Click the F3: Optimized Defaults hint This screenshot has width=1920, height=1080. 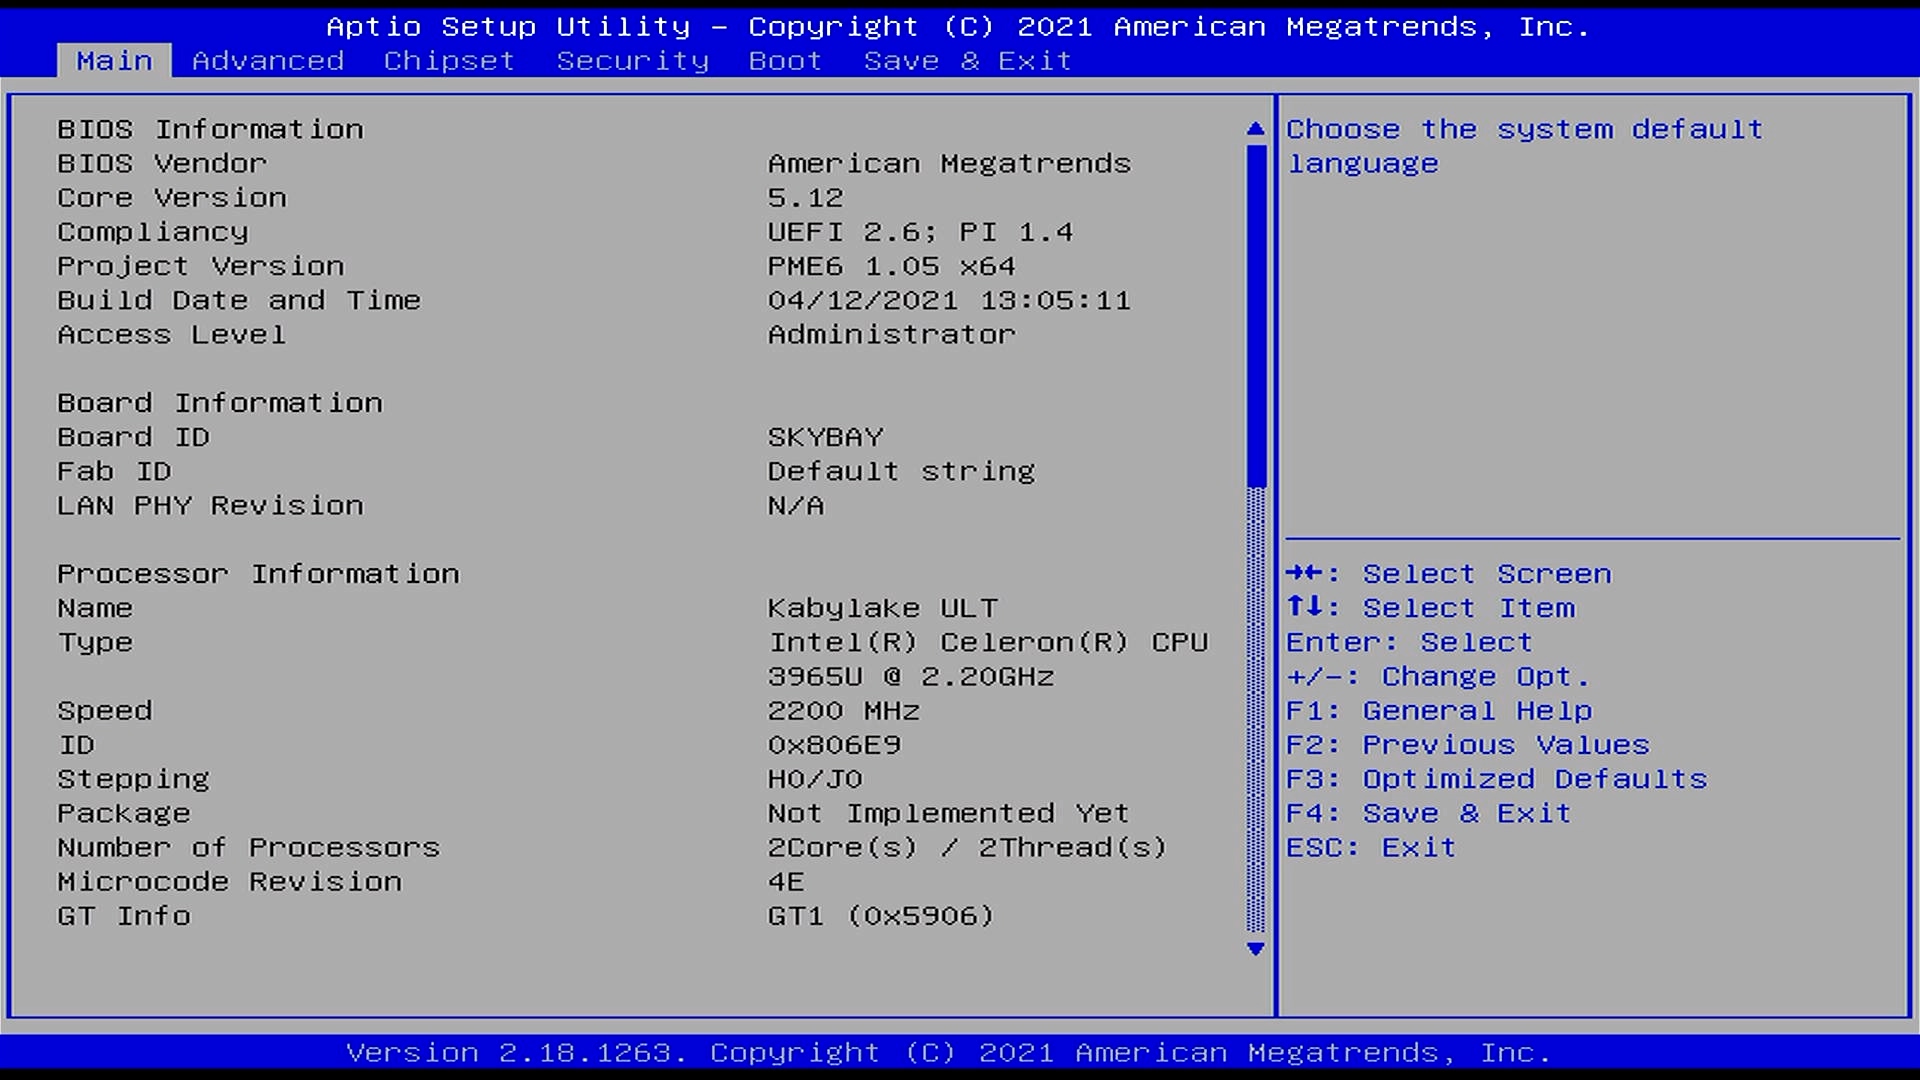pos(1497,779)
